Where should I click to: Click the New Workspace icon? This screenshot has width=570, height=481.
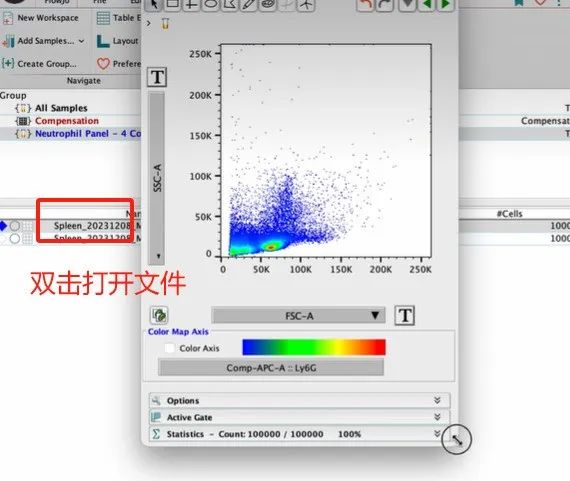click(8, 18)
